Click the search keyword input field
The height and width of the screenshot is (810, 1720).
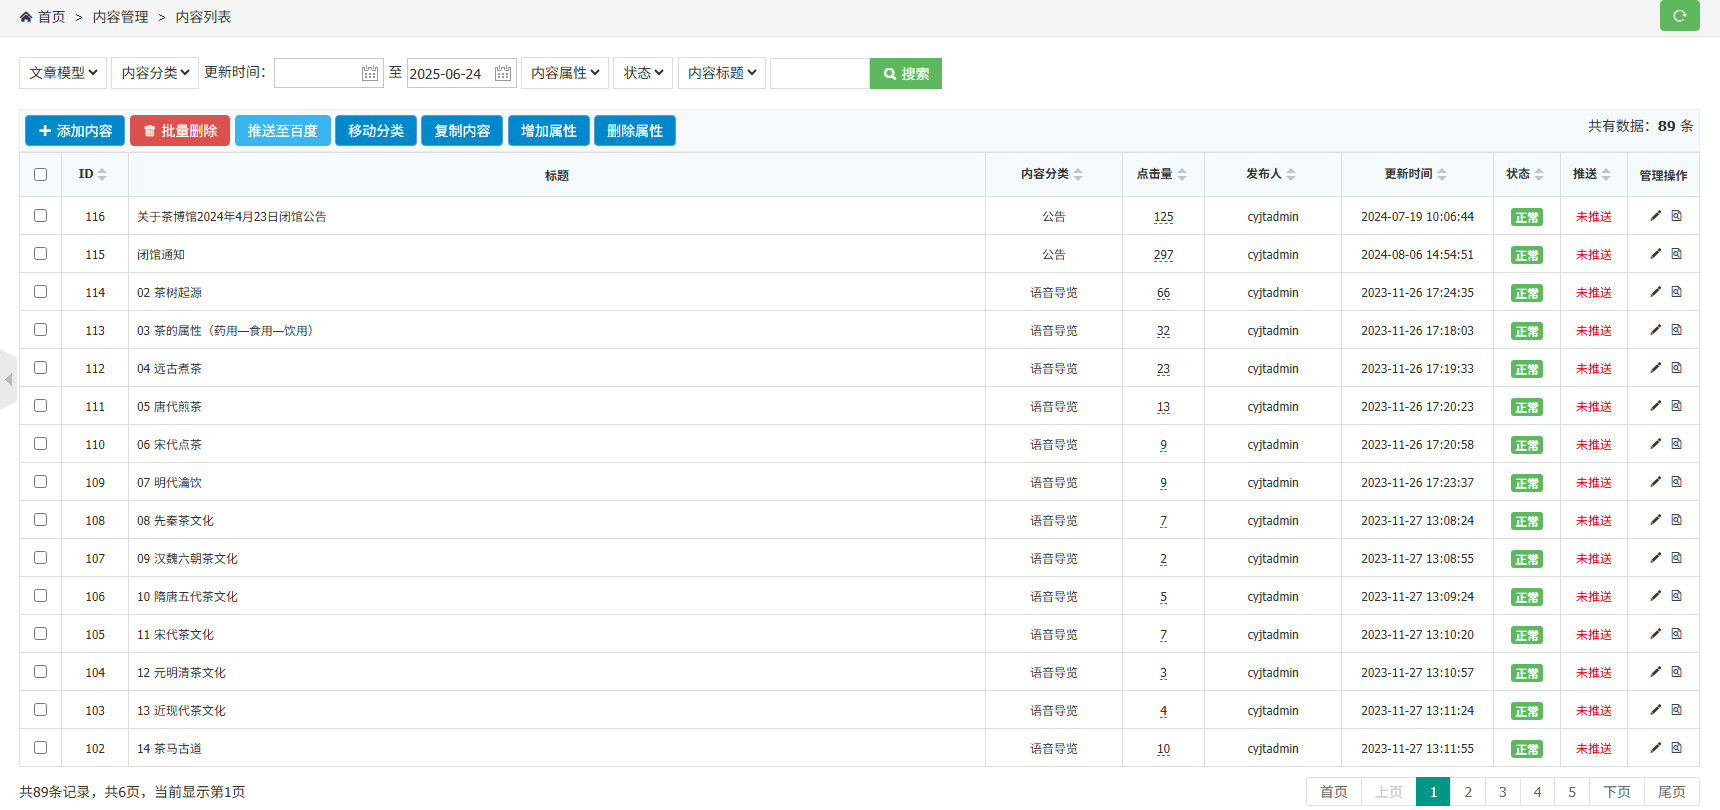[819, 73]
